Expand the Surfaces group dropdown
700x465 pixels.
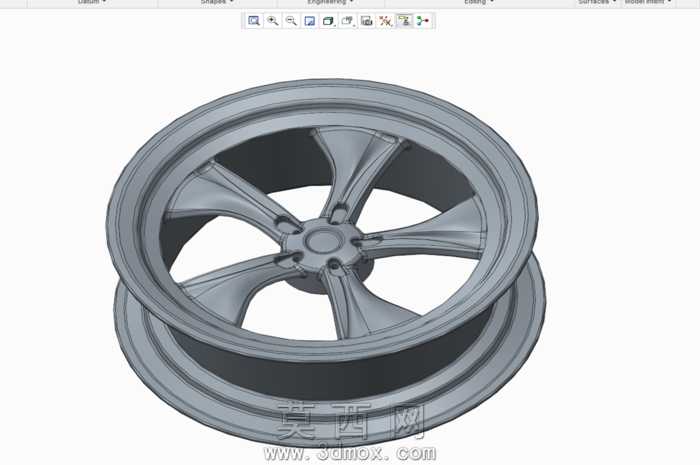pyautogui.click(x=597, y=2)
